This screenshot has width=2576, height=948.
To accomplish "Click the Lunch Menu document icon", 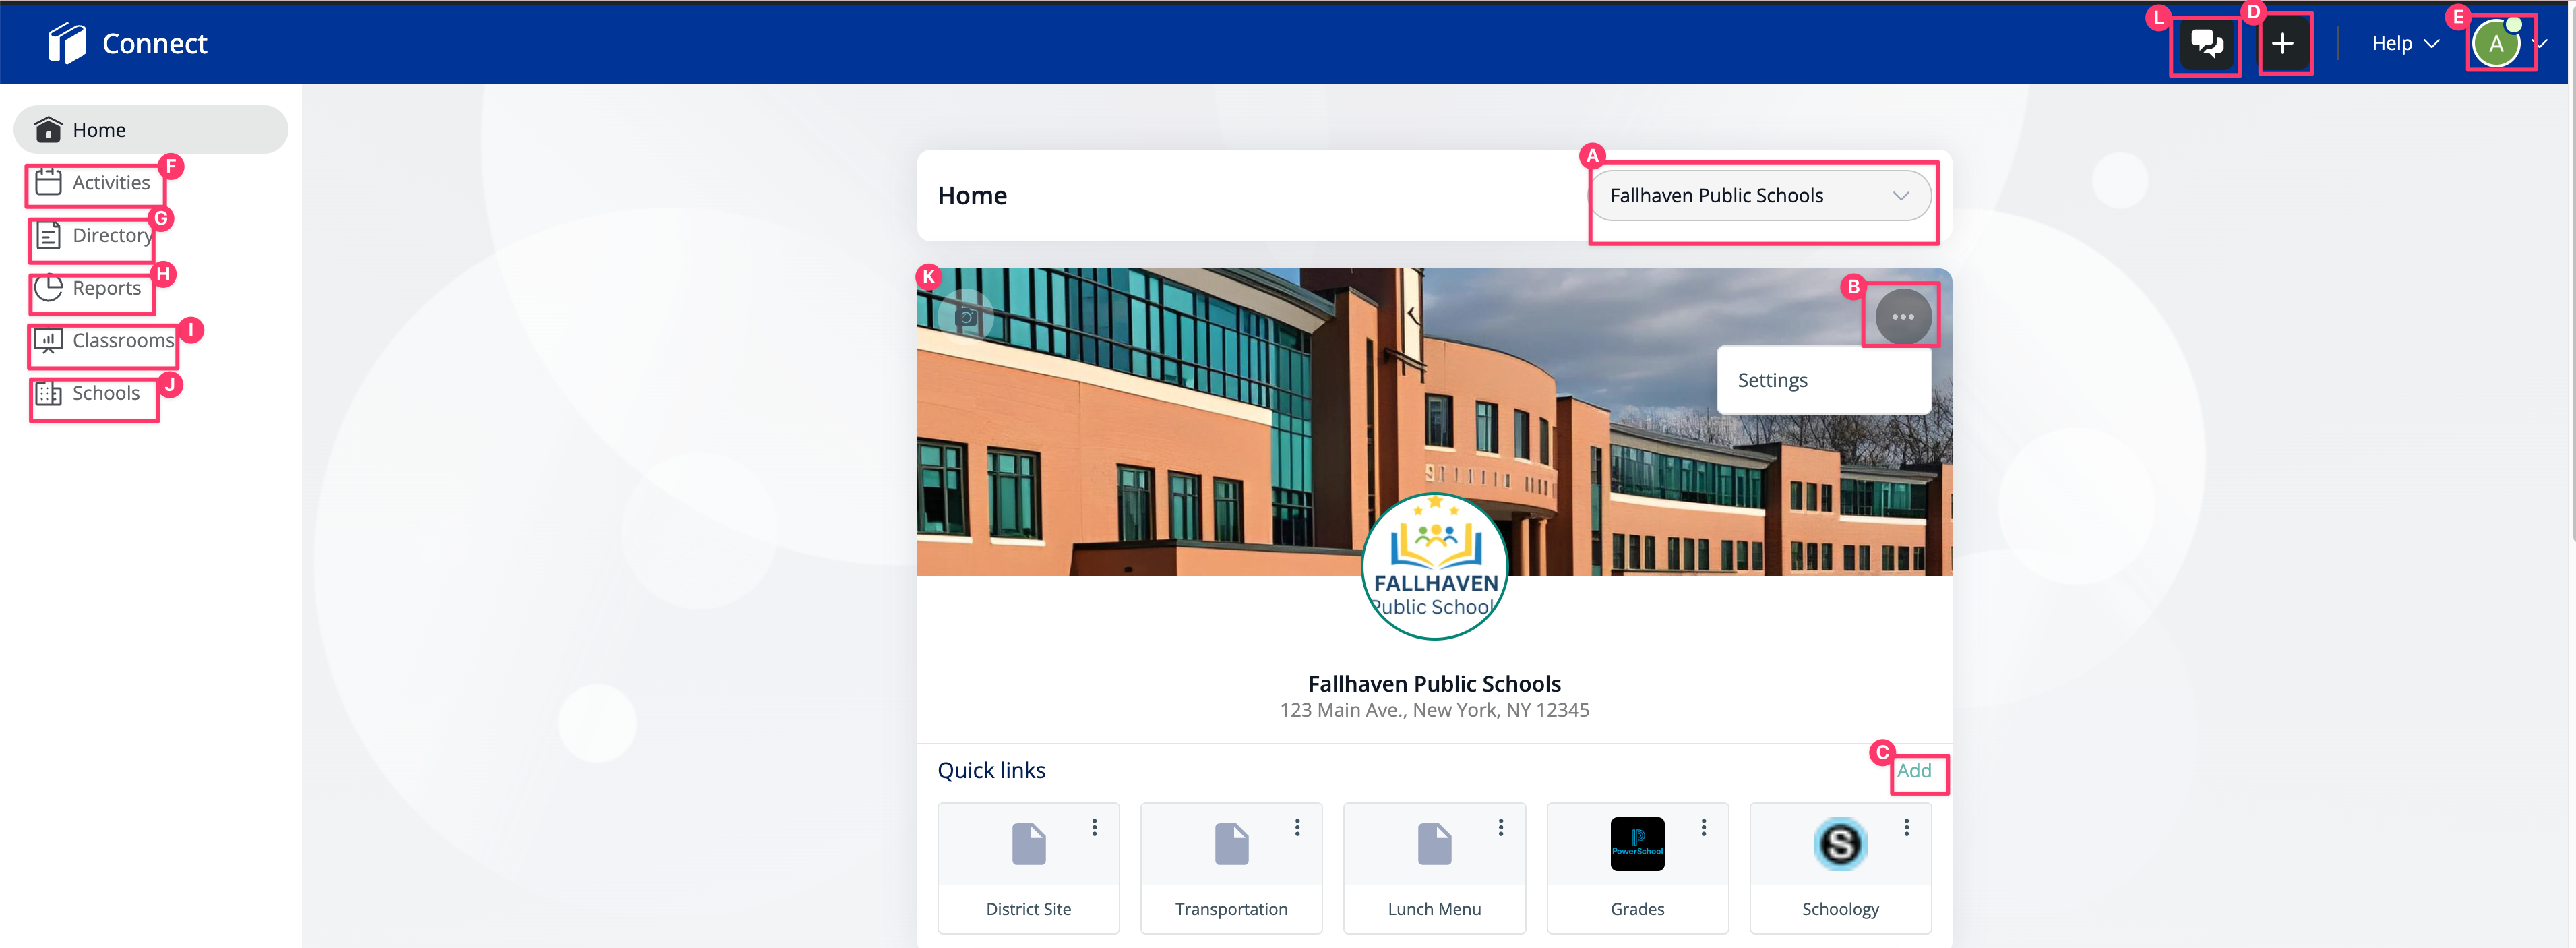I will click(x=1434, y=844).
